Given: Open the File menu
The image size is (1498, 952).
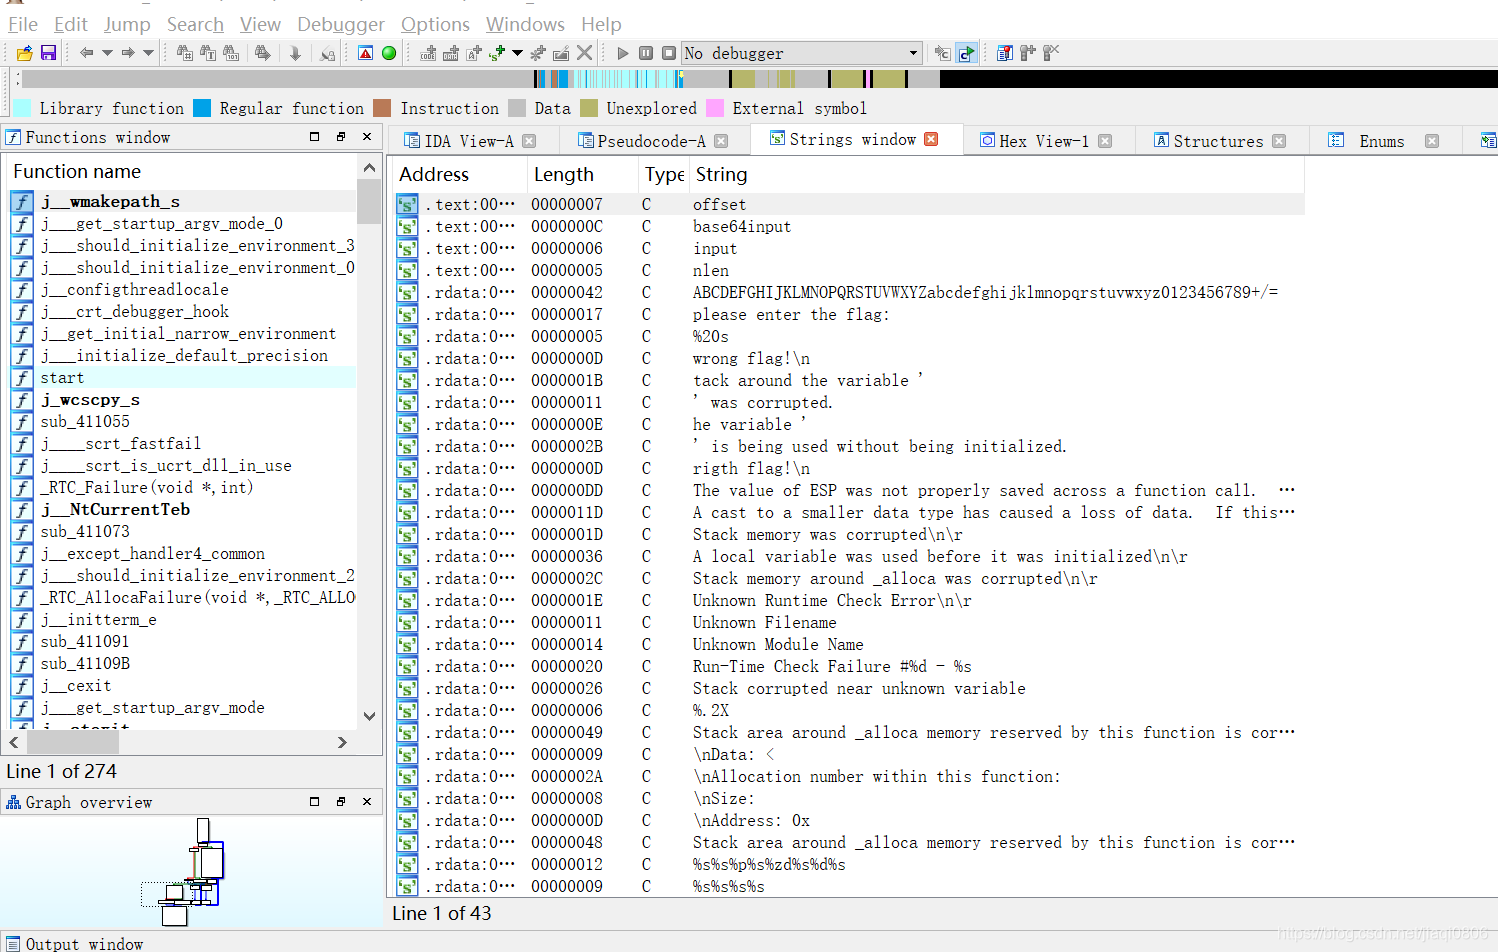Looking at the screenshot, I should (23, 24).
